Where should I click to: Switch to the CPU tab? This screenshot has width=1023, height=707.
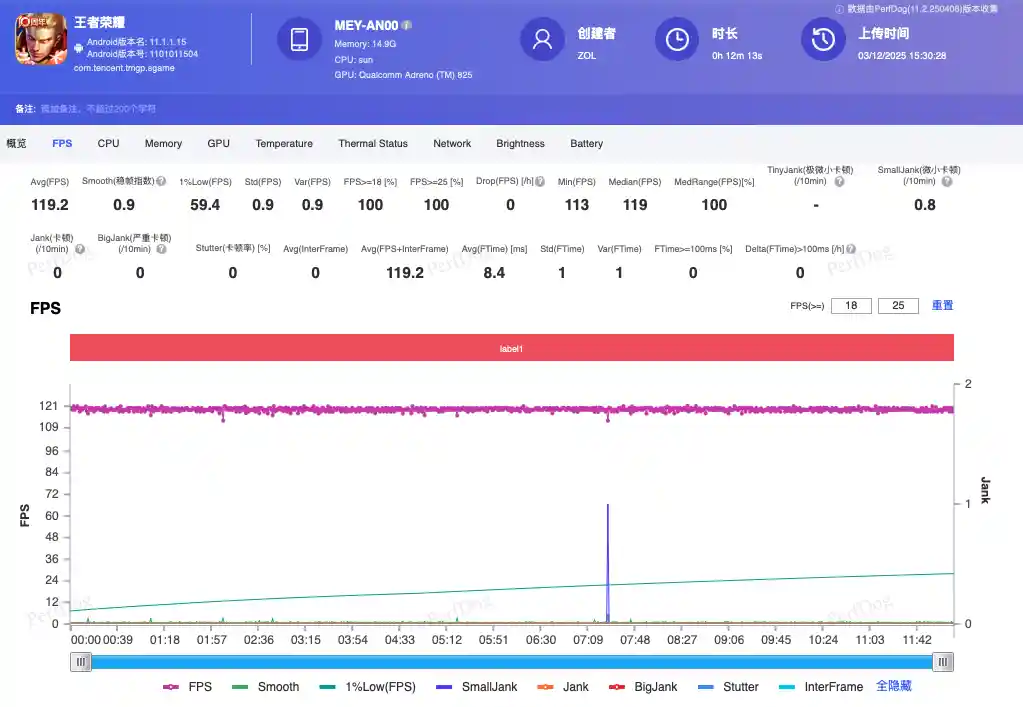107,143
